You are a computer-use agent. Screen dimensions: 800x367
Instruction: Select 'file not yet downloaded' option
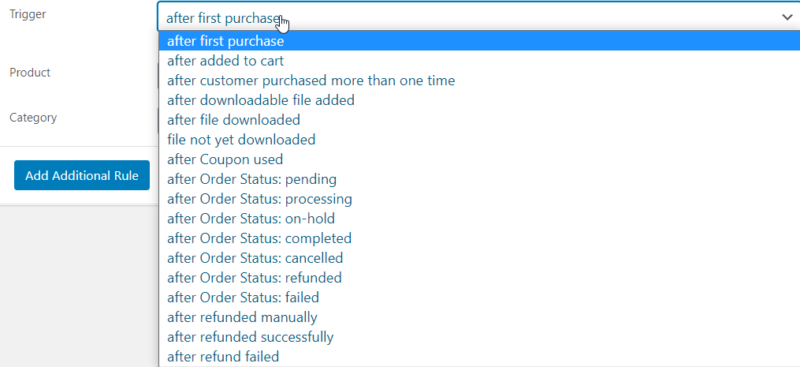tap(479, 139)
